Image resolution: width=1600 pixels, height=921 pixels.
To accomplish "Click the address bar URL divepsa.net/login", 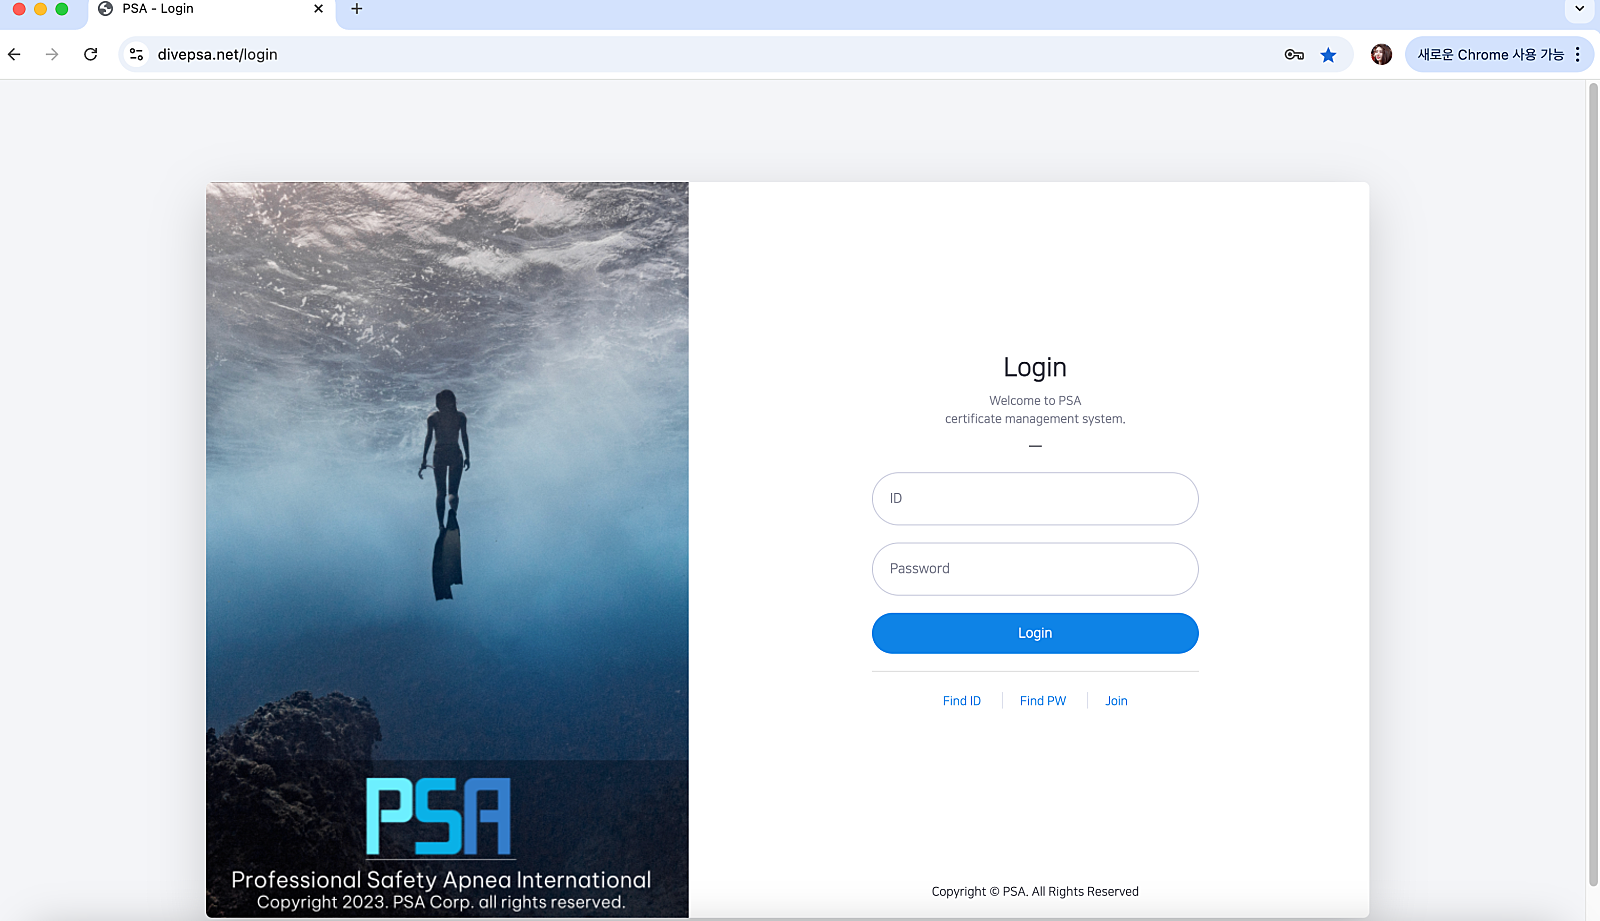I will click(x=218, y=55).
